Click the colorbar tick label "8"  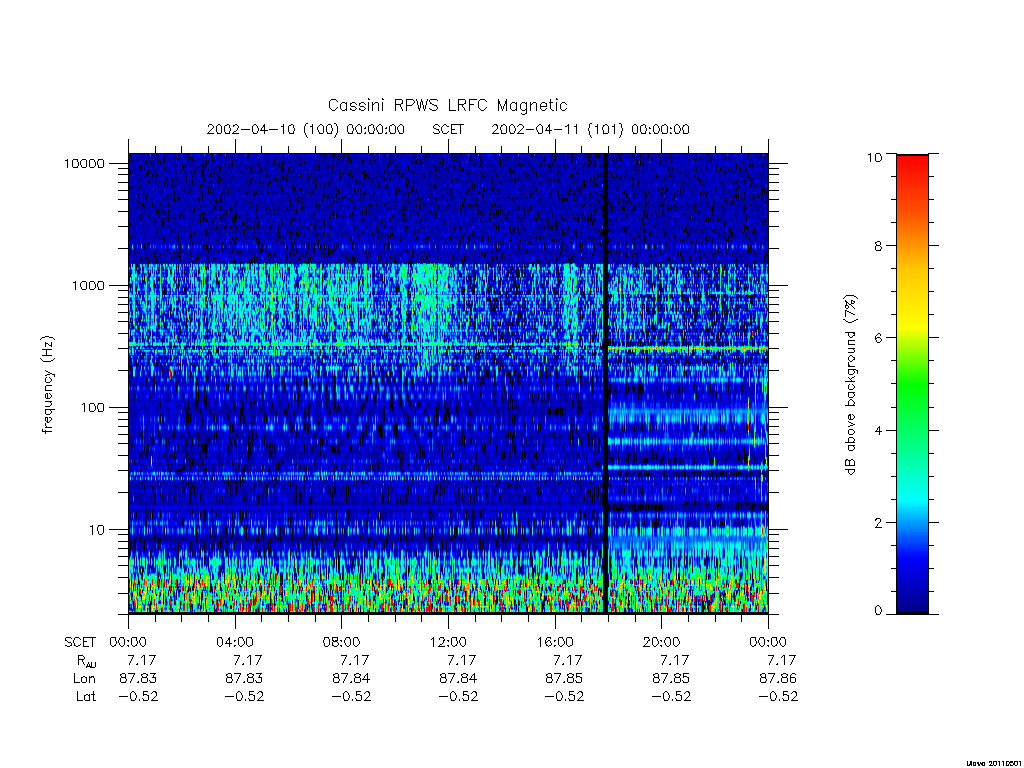tap(878, 246)
